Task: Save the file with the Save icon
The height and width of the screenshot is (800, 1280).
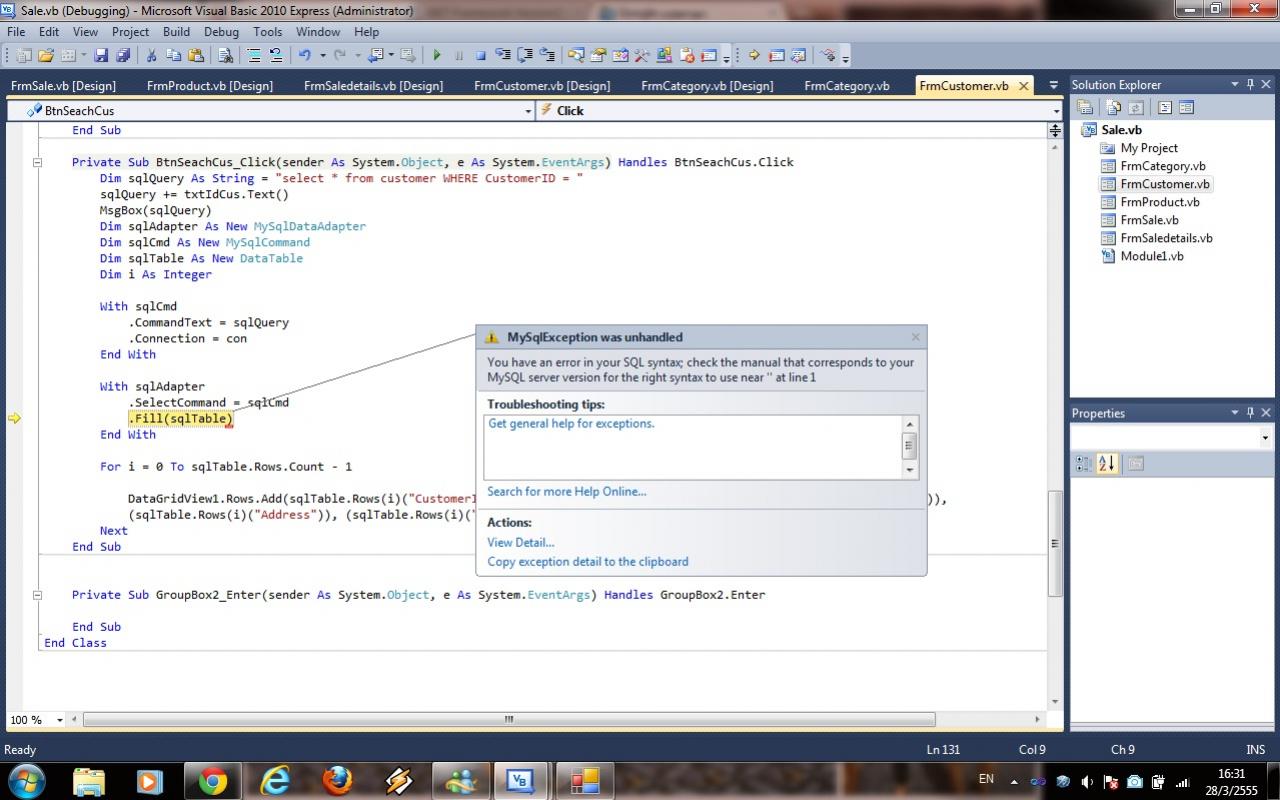Action: (x=101, y=56)
